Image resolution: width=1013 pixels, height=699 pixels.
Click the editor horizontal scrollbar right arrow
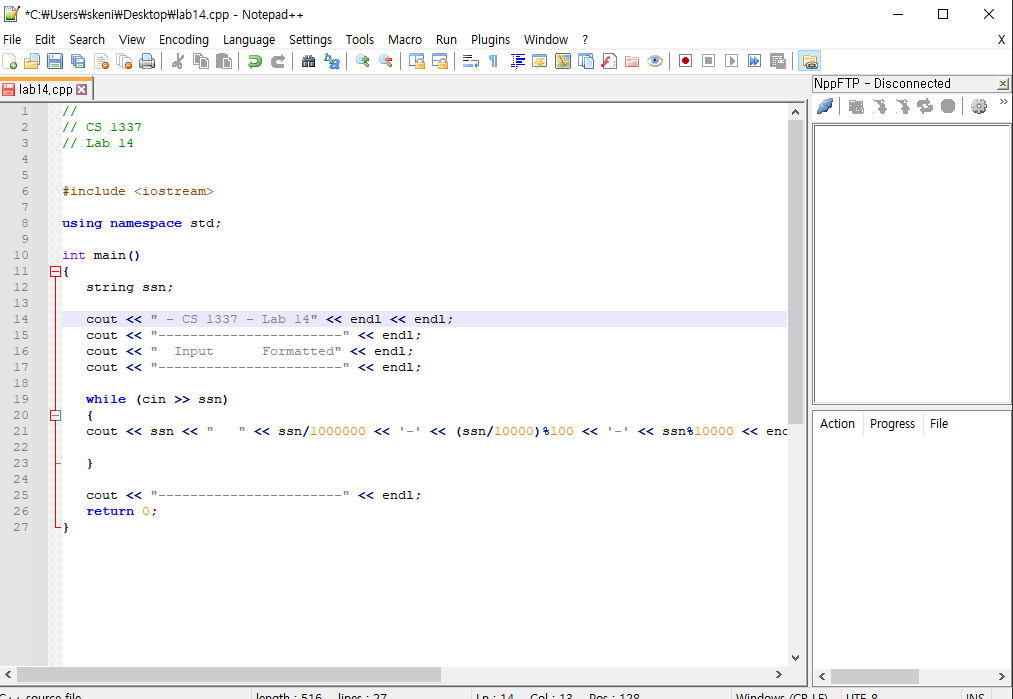(779, 675)
